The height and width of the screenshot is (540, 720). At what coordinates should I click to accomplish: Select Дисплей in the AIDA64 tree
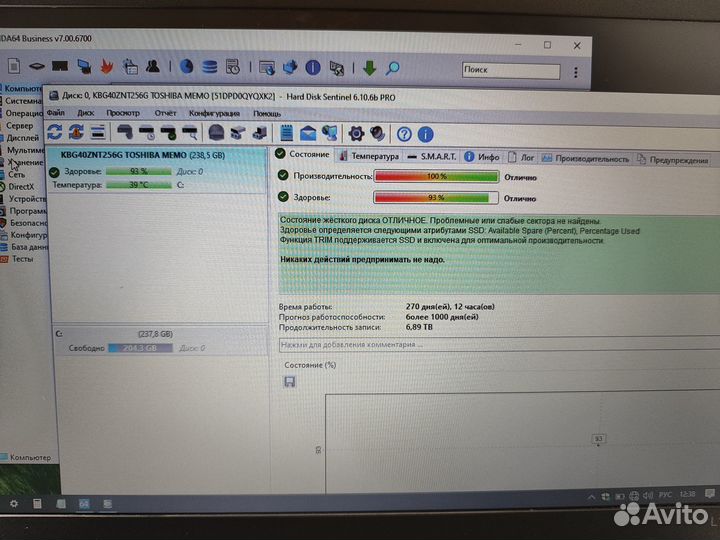coord(22,138)
